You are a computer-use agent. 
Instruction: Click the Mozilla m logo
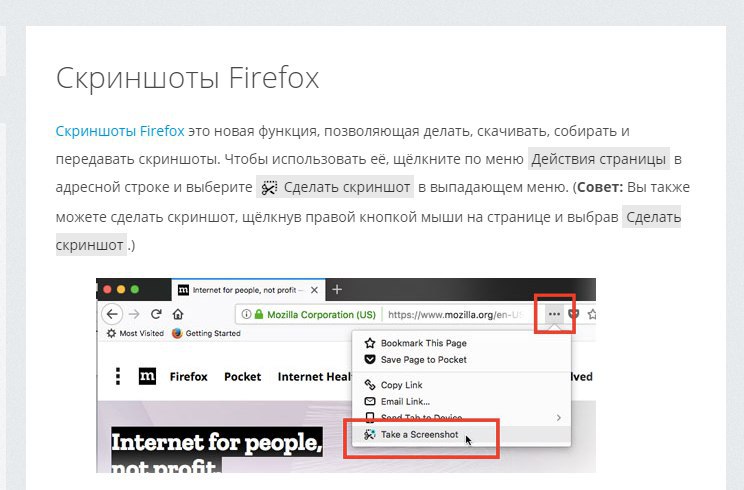click(x=147, y=376)
